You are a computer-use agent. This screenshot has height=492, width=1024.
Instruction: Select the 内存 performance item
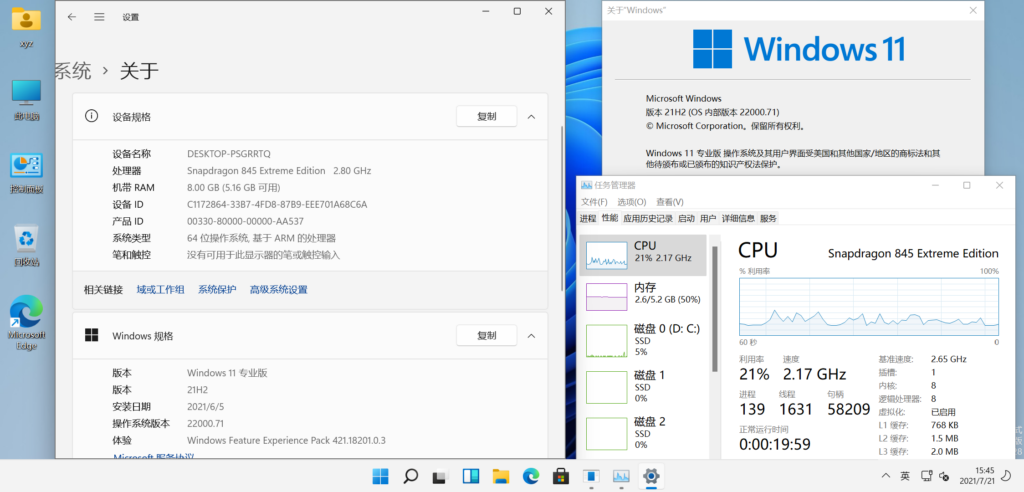(643, 296)
